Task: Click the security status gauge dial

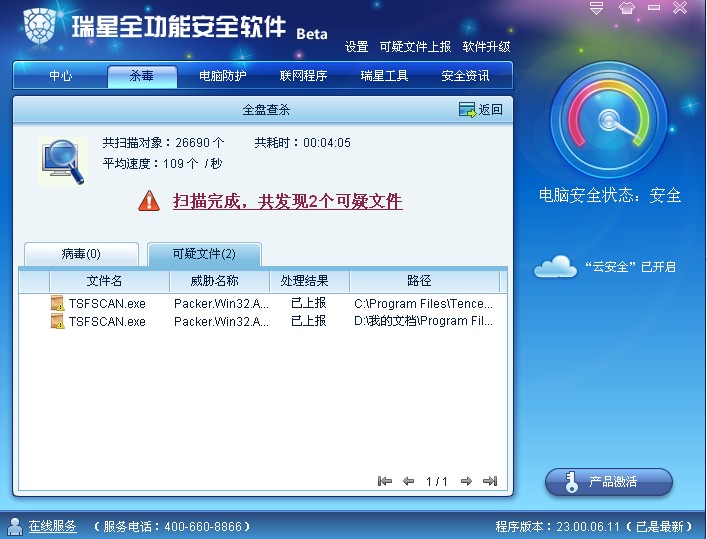Action: 609,120
